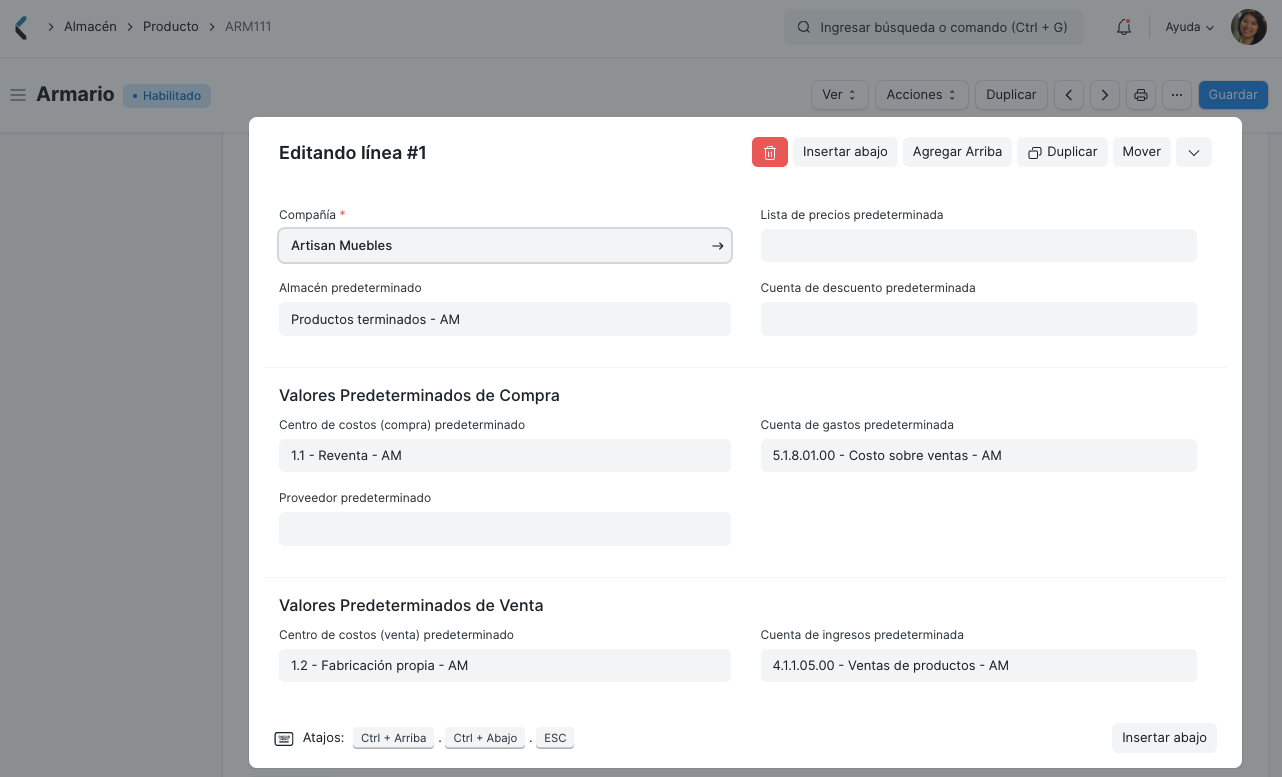This screenshot has height=777, width=1282.
Task: Open the keyboard shortcuts icon
Action: pyautogui.click(x=284, y=739)
